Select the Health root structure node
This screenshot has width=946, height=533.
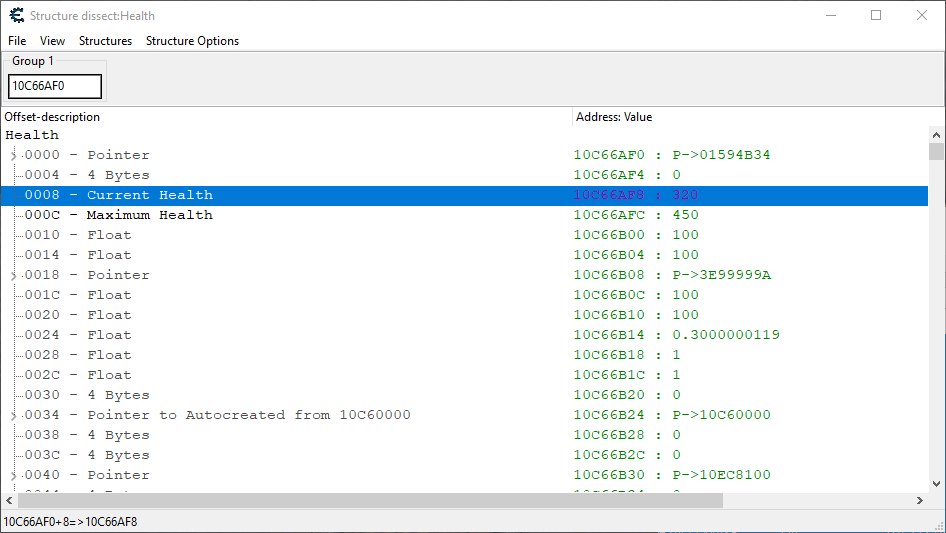(32, 135)
